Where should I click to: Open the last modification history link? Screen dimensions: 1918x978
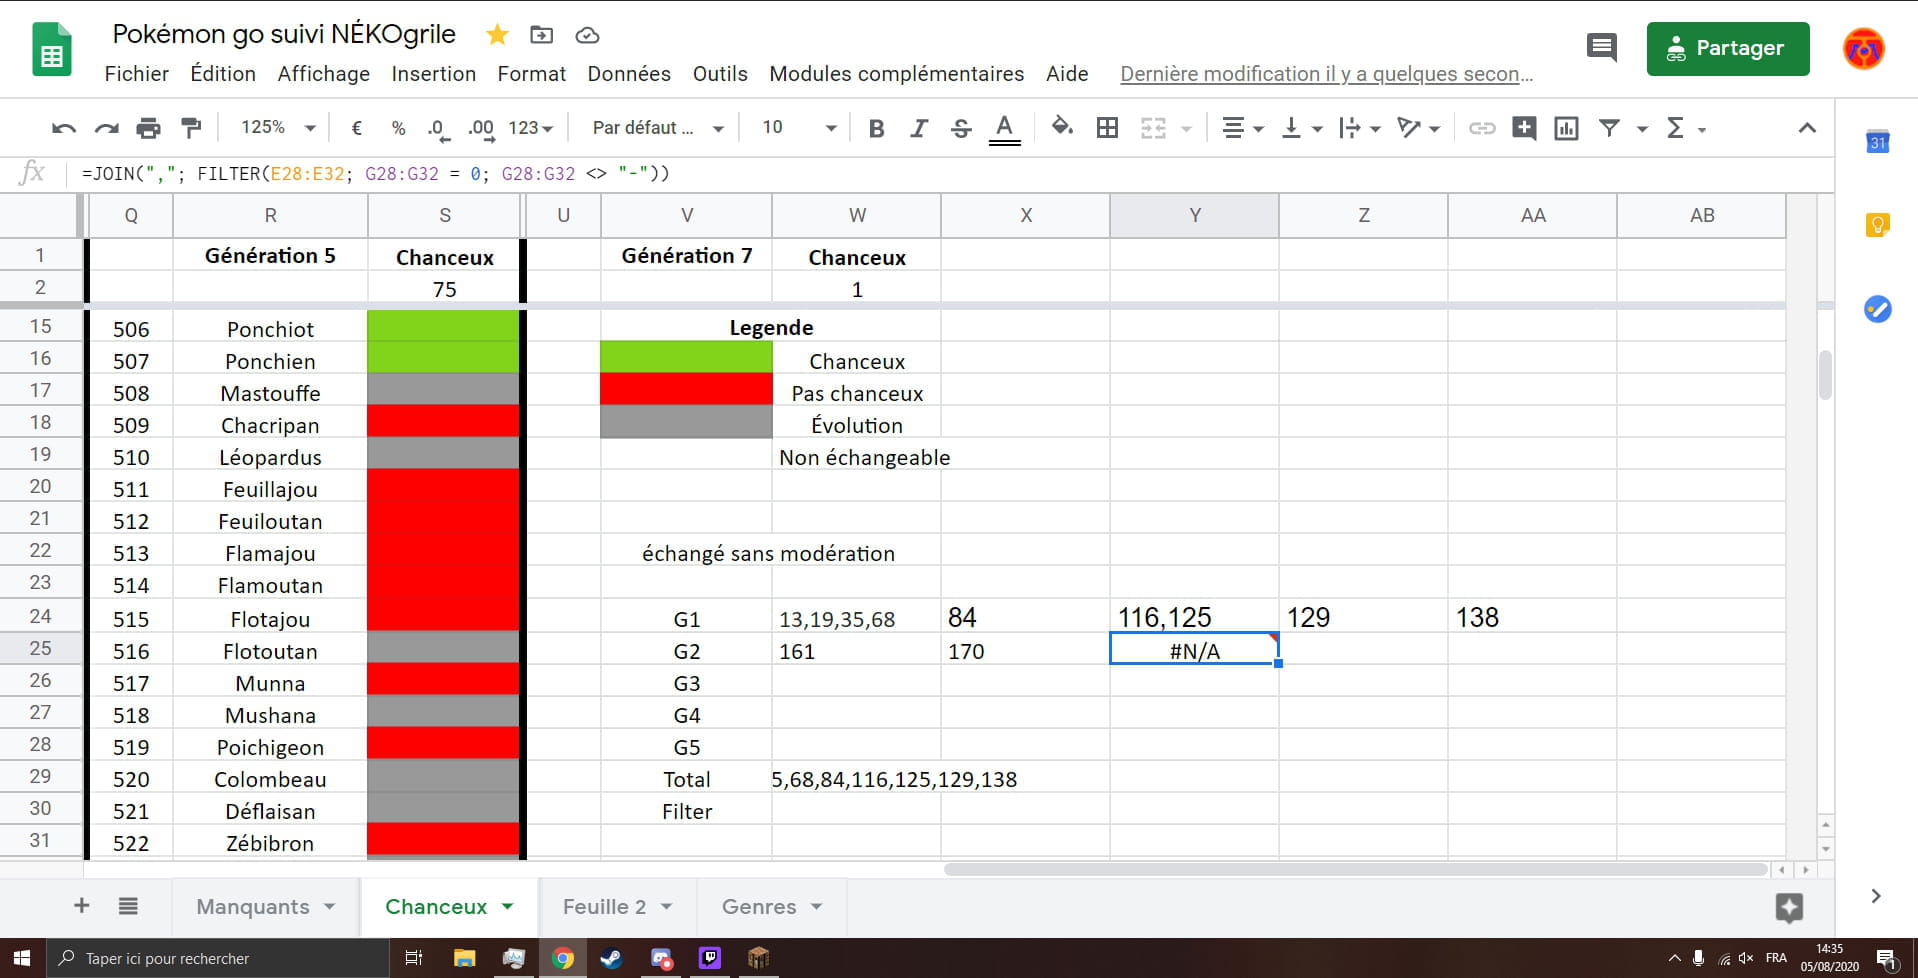click(1326, 74)
